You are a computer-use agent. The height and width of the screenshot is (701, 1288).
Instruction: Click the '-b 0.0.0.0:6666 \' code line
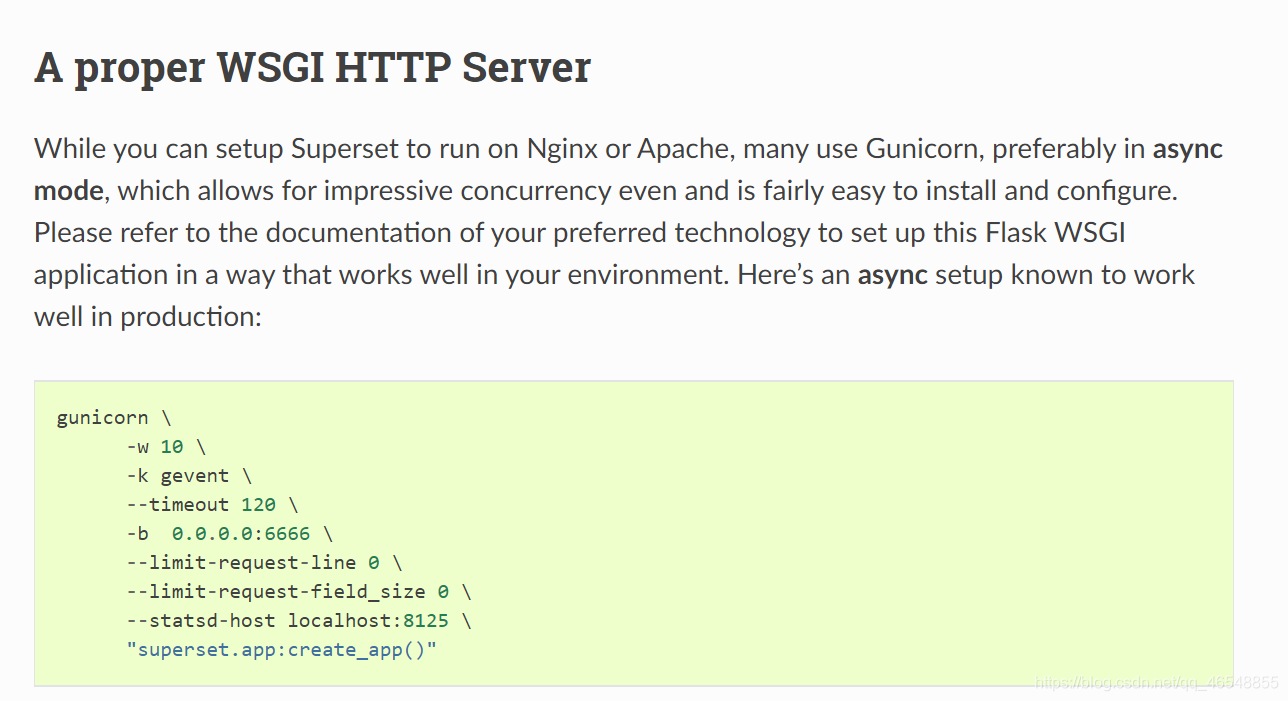[x=229, y=534]
